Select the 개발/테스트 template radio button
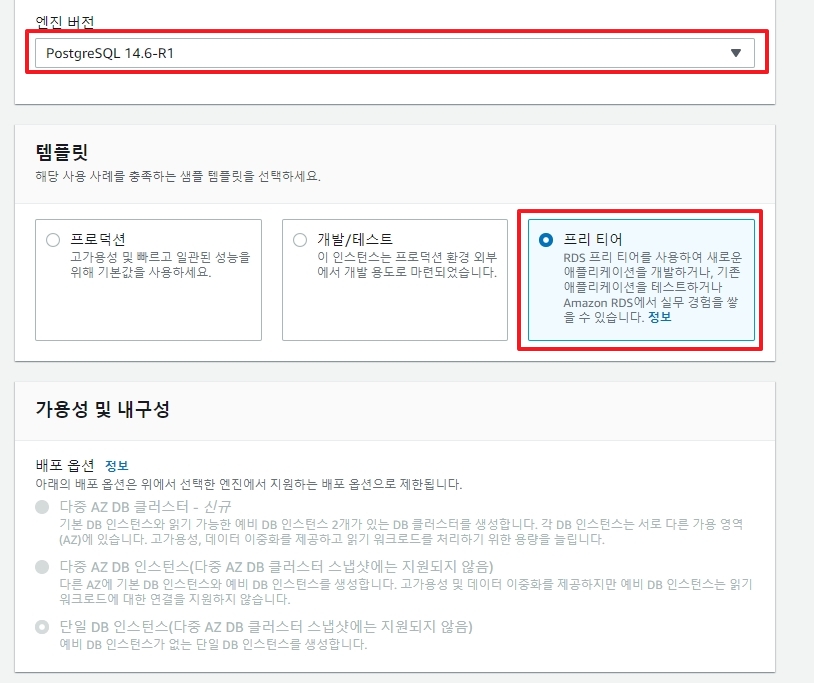 tap(300, 240)
